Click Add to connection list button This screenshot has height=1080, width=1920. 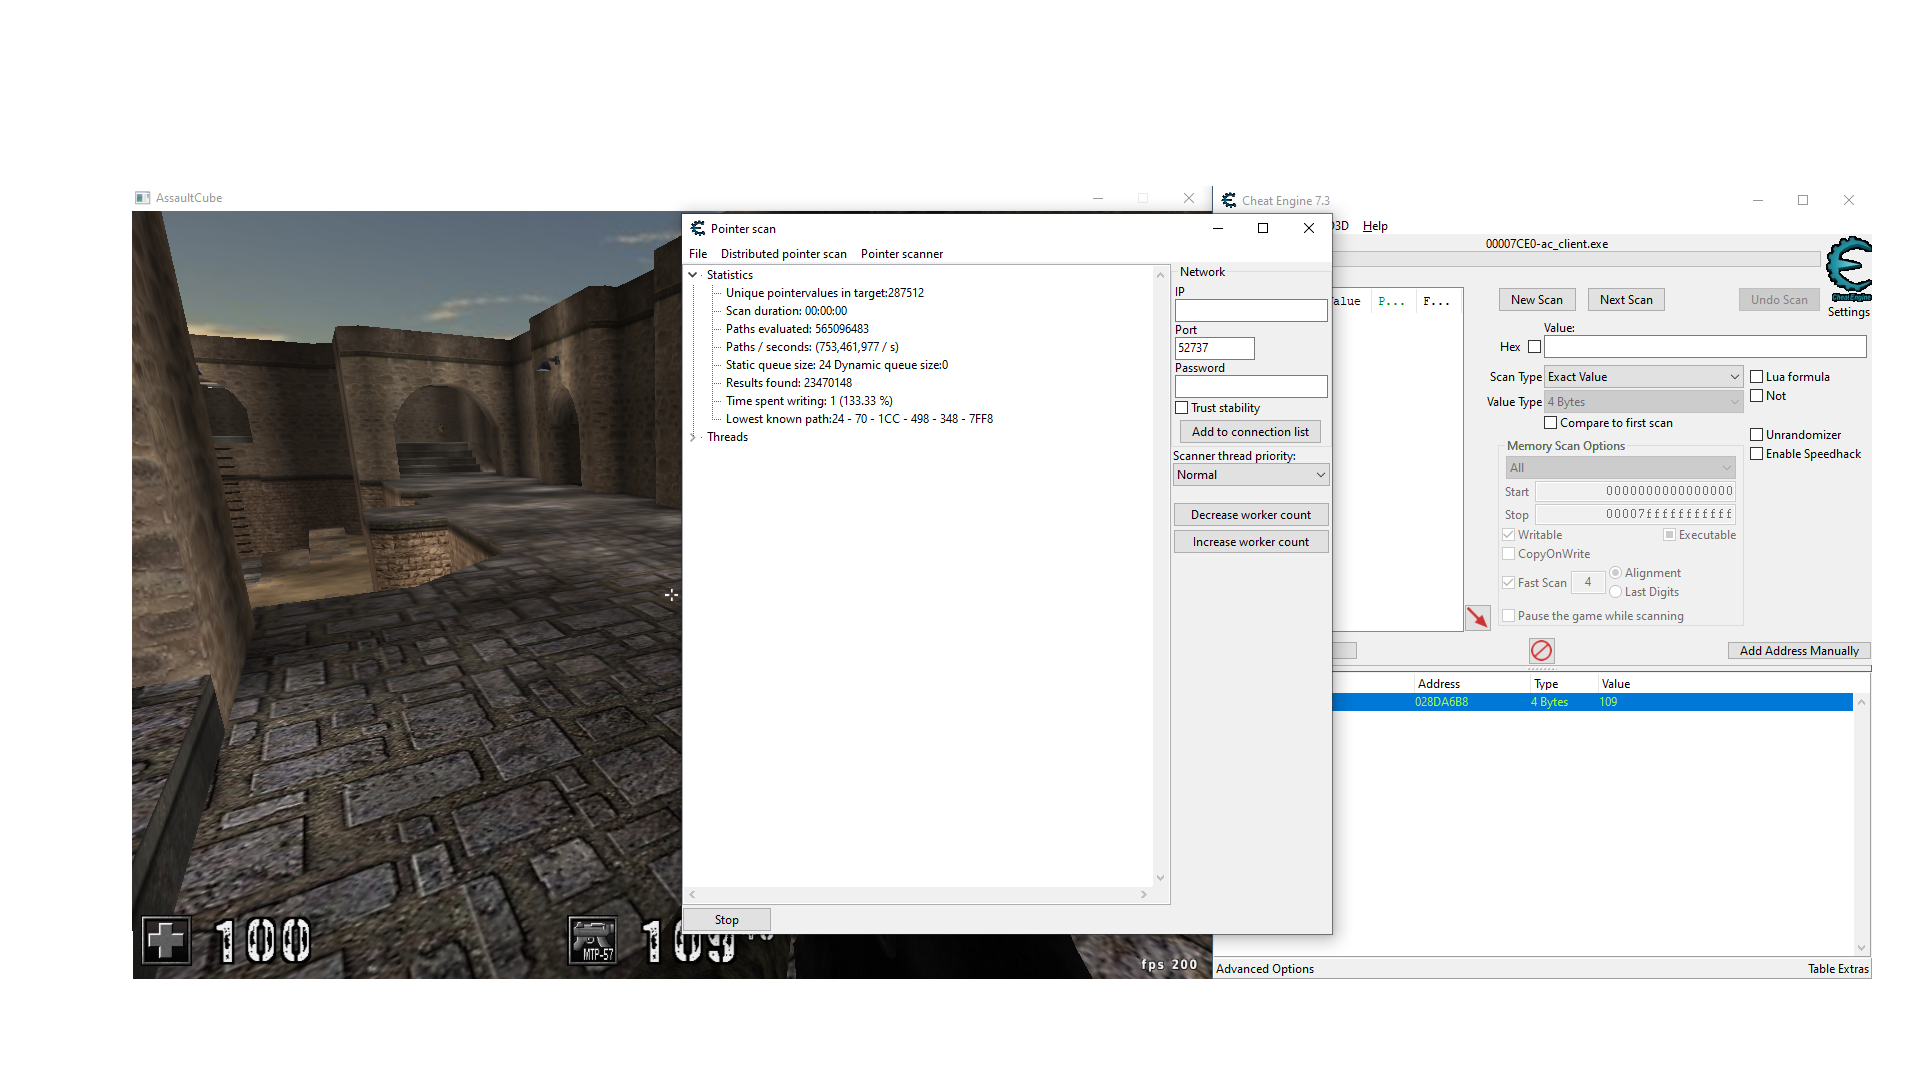coord(1250,432)
